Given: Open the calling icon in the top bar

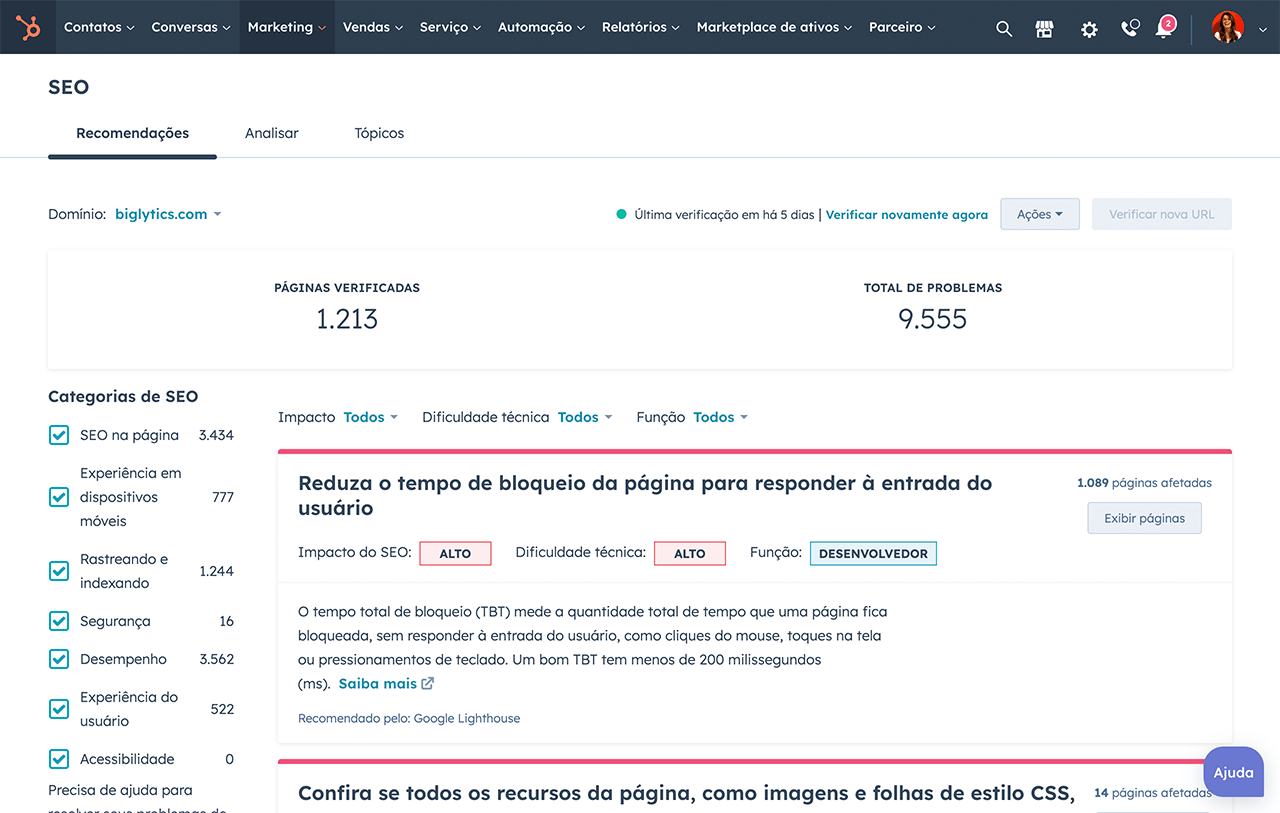Looking at the screenshot, I should (x=1129, y=28).
